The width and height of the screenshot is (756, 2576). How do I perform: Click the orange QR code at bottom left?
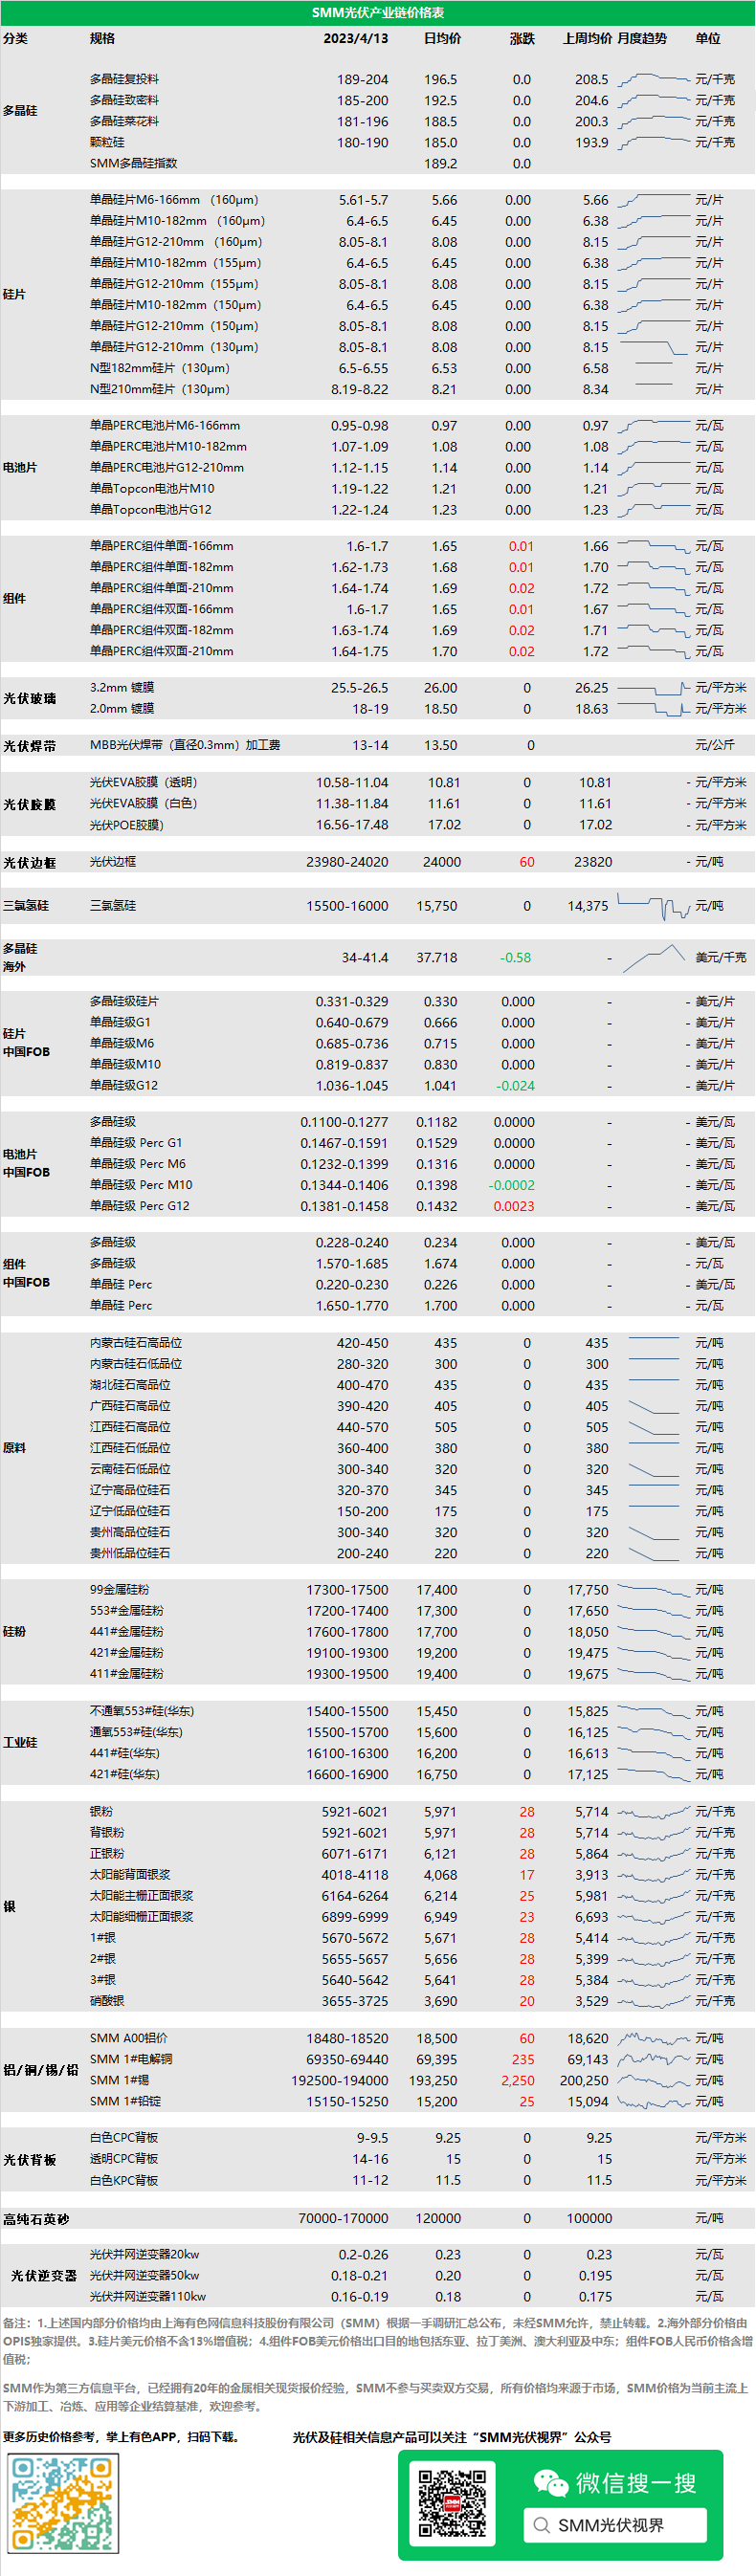point(62,2504)
